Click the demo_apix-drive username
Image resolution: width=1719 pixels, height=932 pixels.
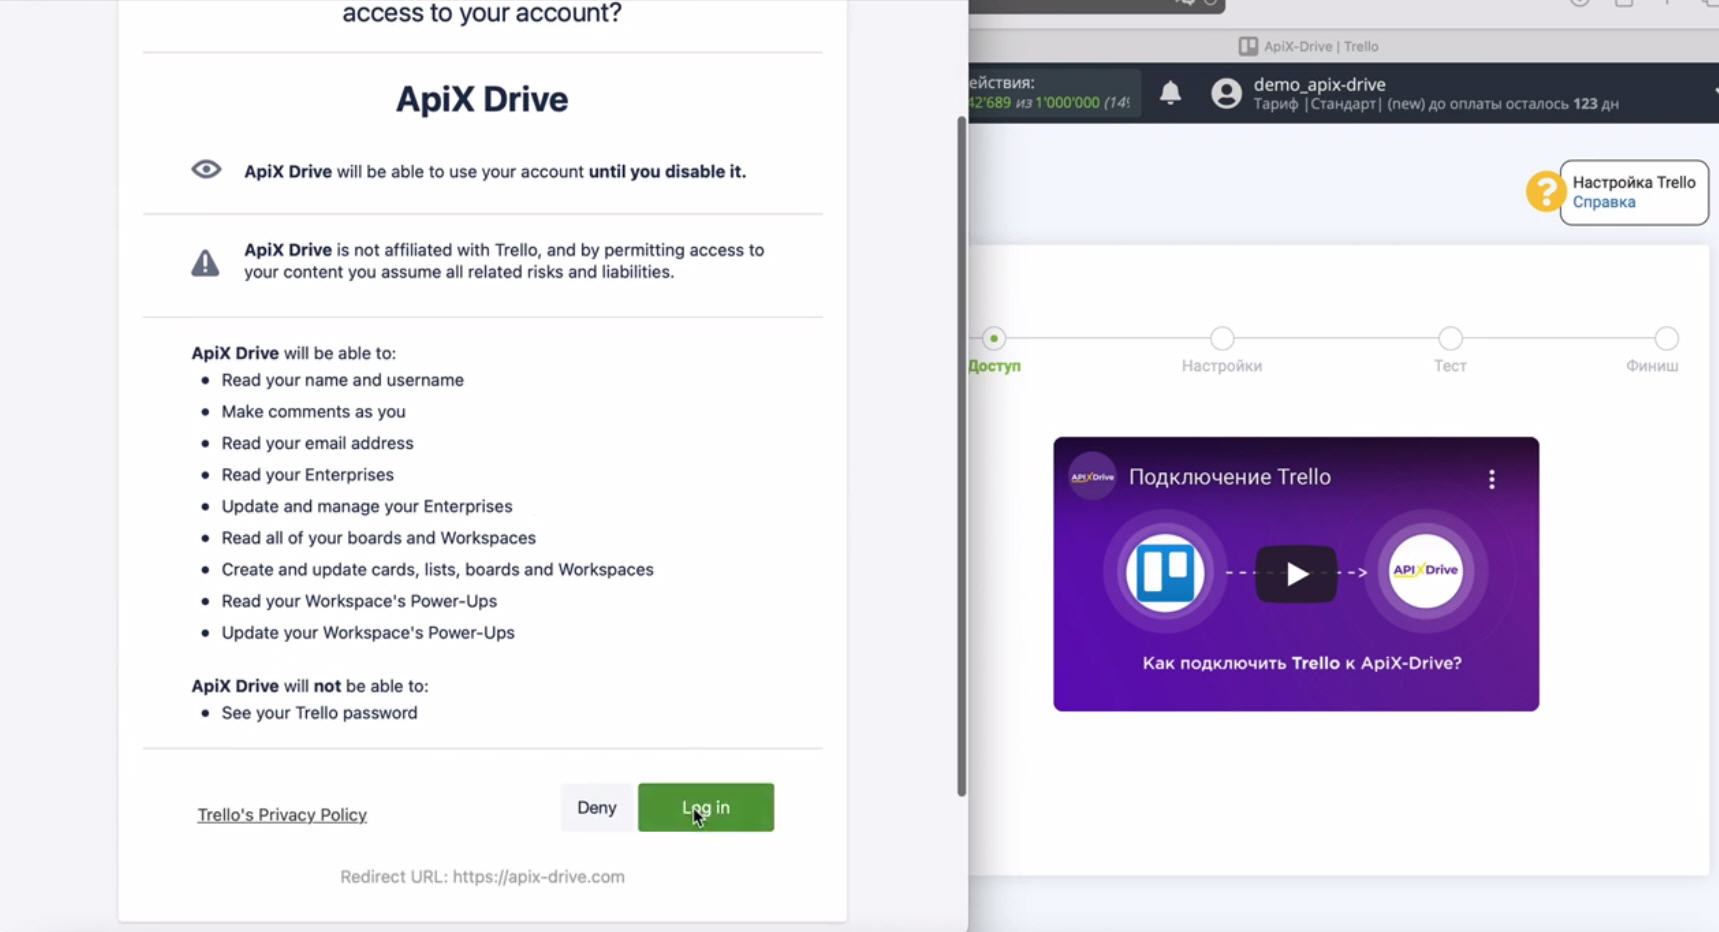point(1320,85)
